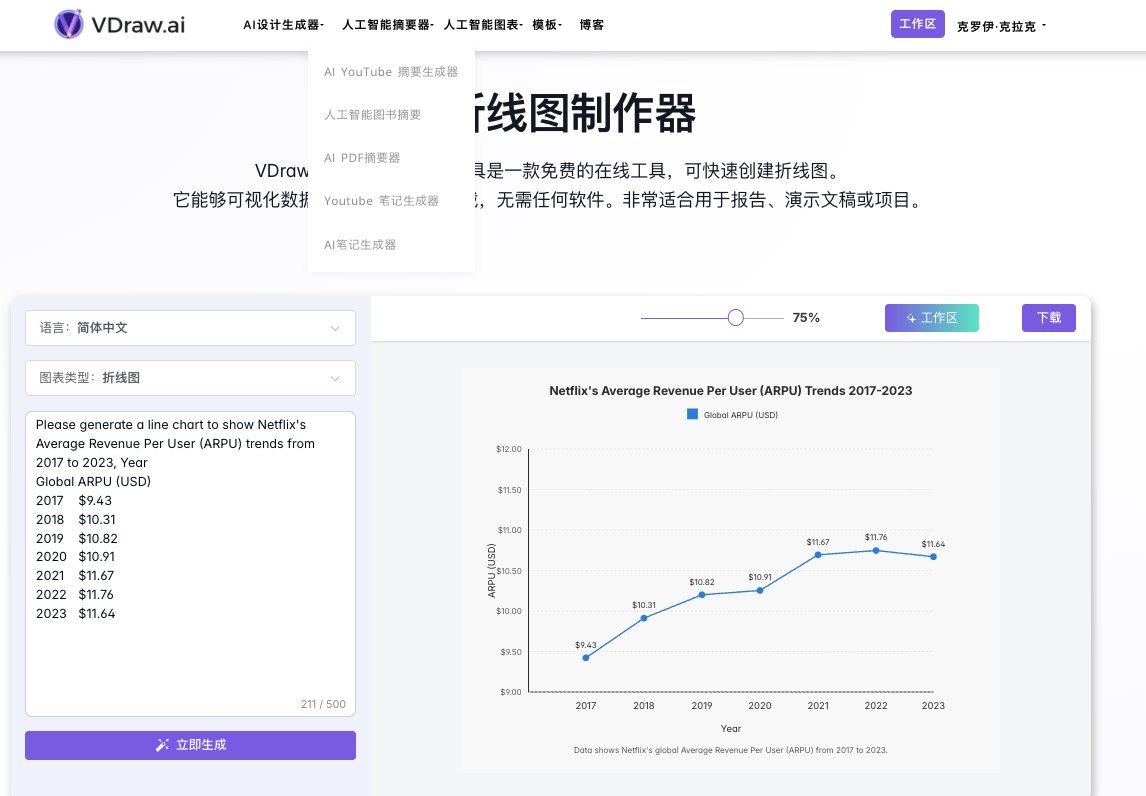This screenshot has width=1146, height=796.
Task: Click the 2020 data point $10.91
Action: click(x=760, y=590)
